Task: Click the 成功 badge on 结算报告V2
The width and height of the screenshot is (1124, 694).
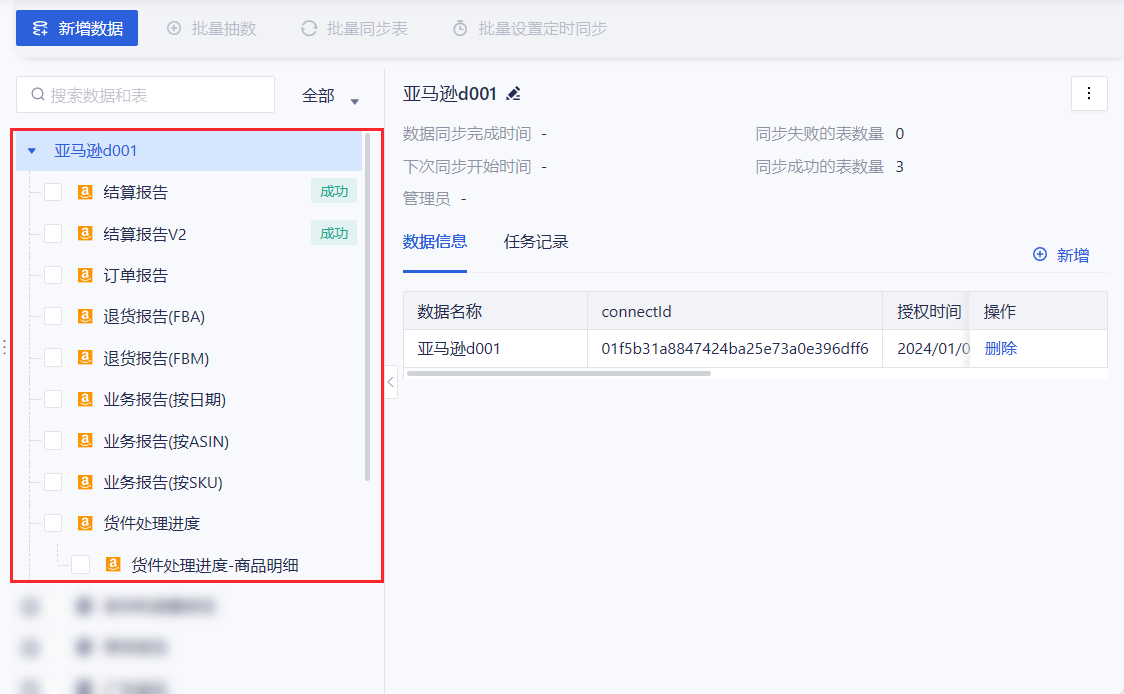Action: [x=334, y=233]
